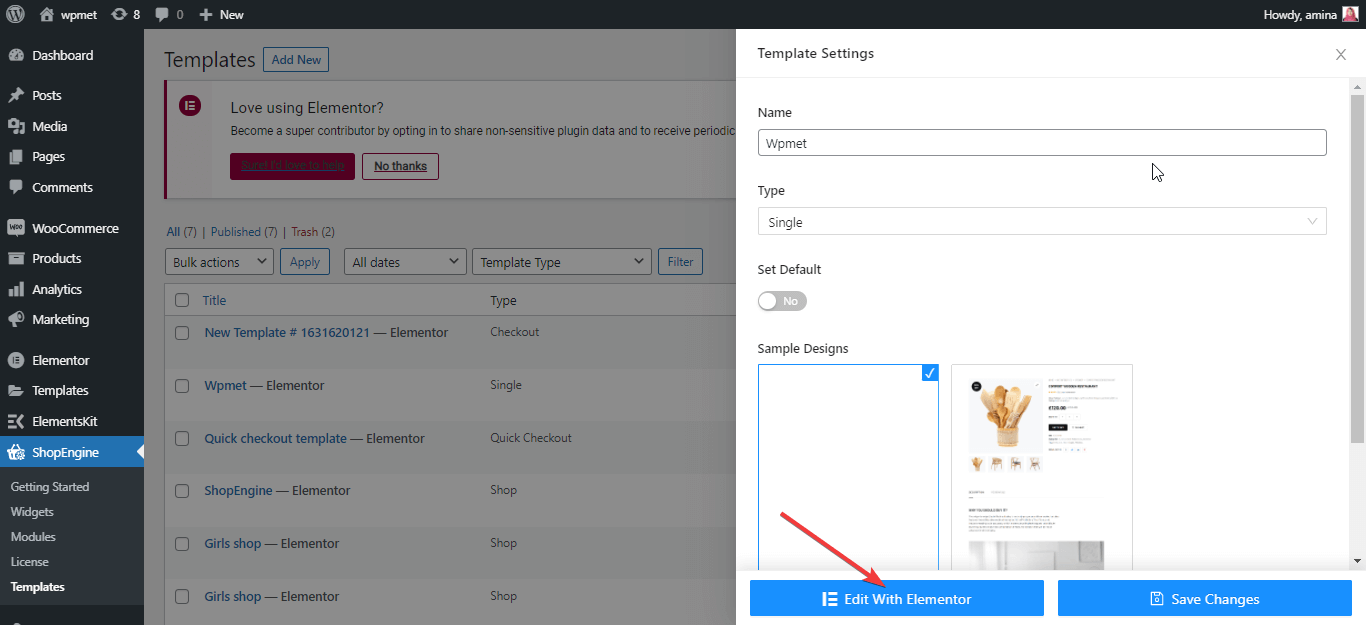This screenshot has width=1366, height=625.
Task: Click the Templates folder sidebar icon
Action: click(16, 391)
